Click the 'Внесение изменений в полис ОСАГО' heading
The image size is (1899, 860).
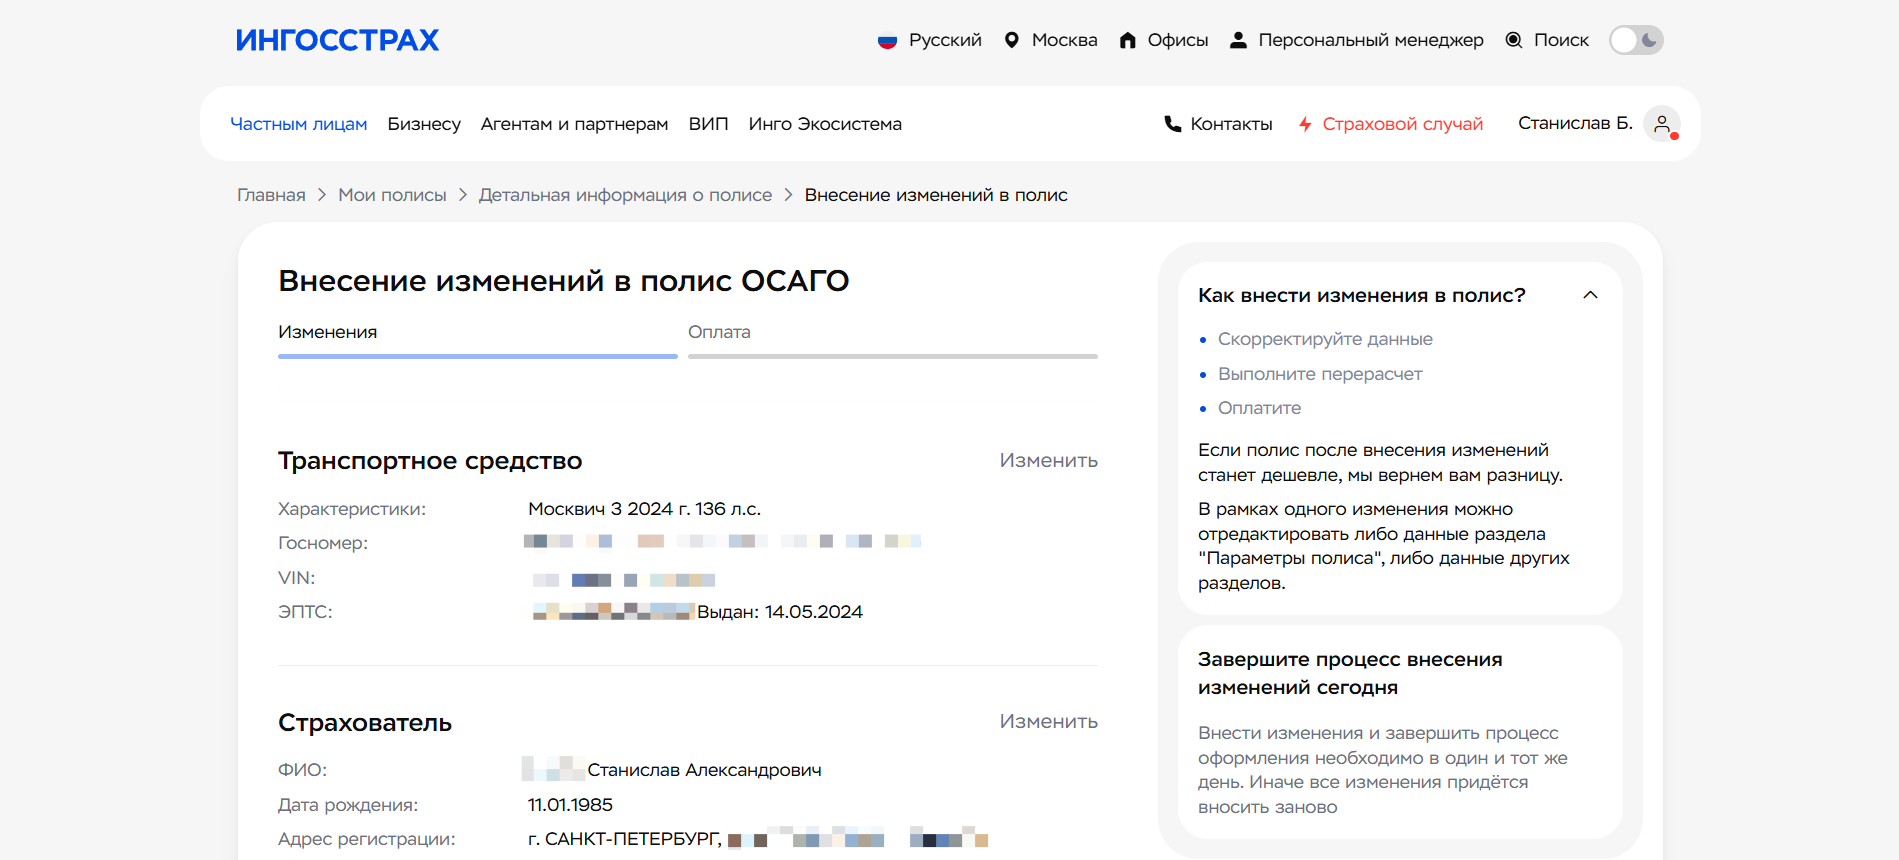tap(563, 281)
